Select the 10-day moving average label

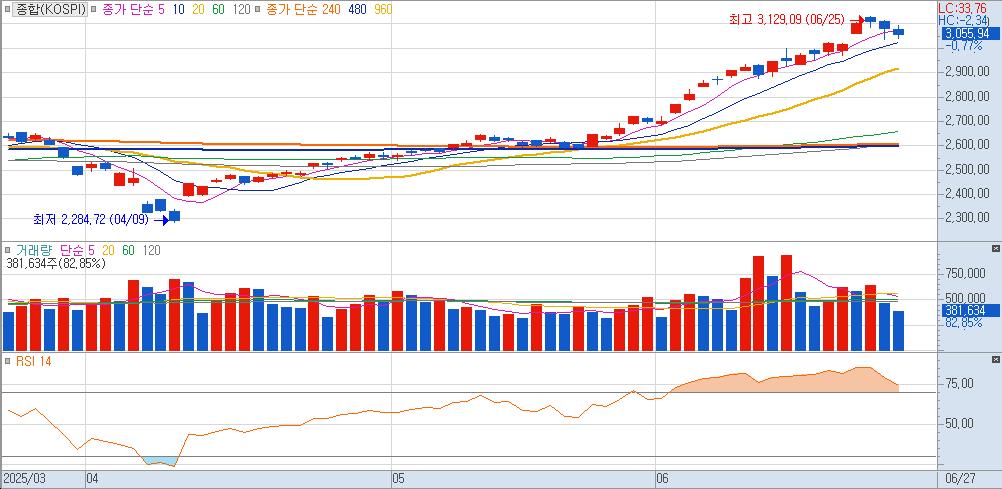[177, 10]
